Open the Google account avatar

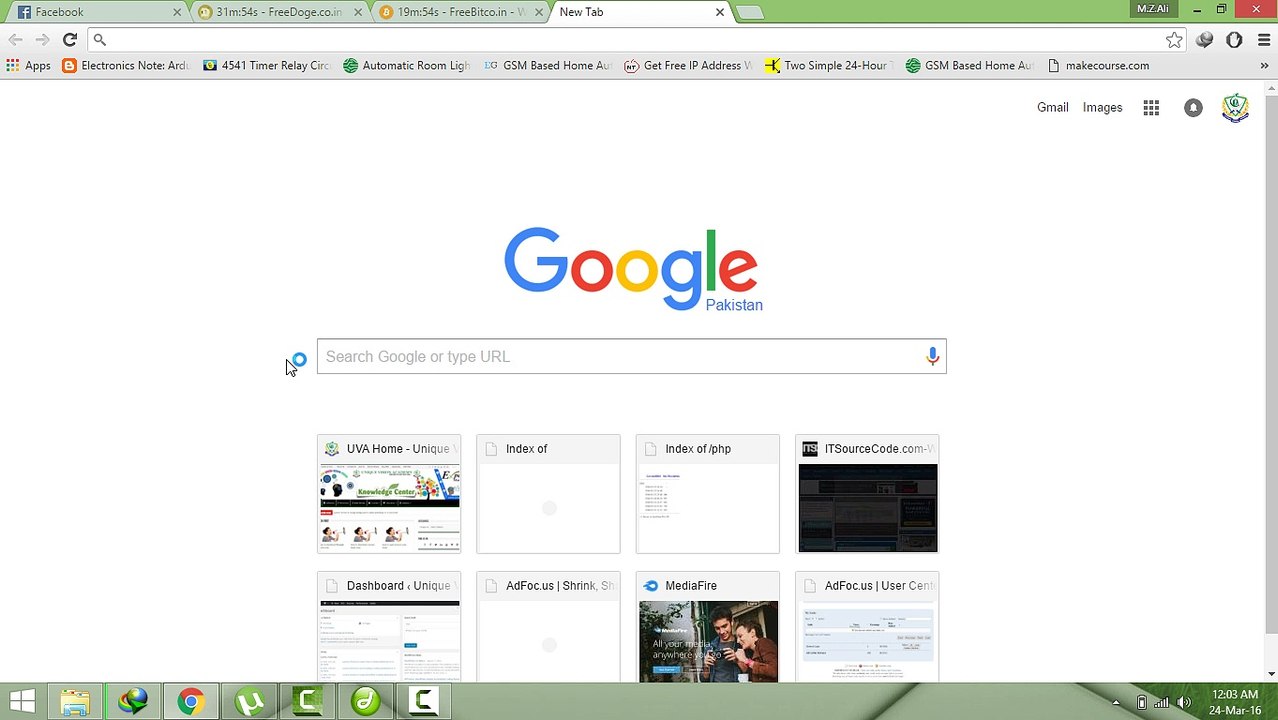pyautogui.click(x=1235, y=108)
